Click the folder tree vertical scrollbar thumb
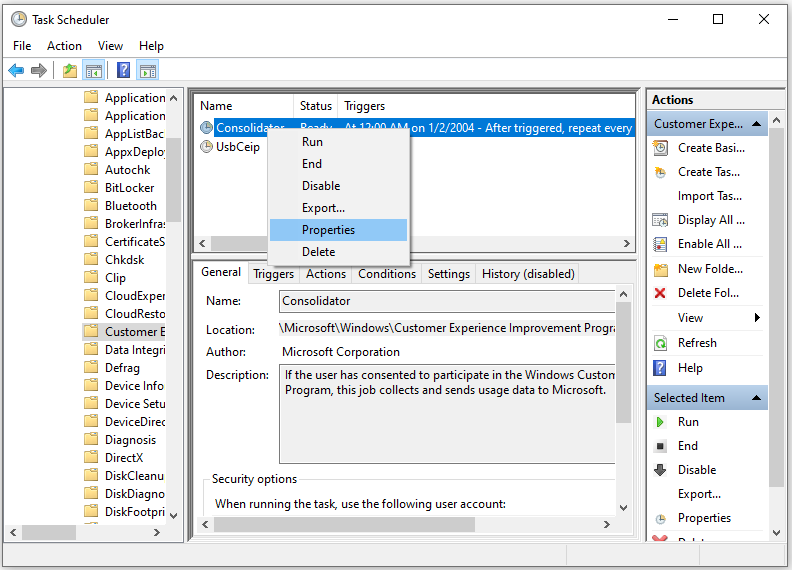The width and height of the screenshot is (792, 570). (x=173, y=179)
